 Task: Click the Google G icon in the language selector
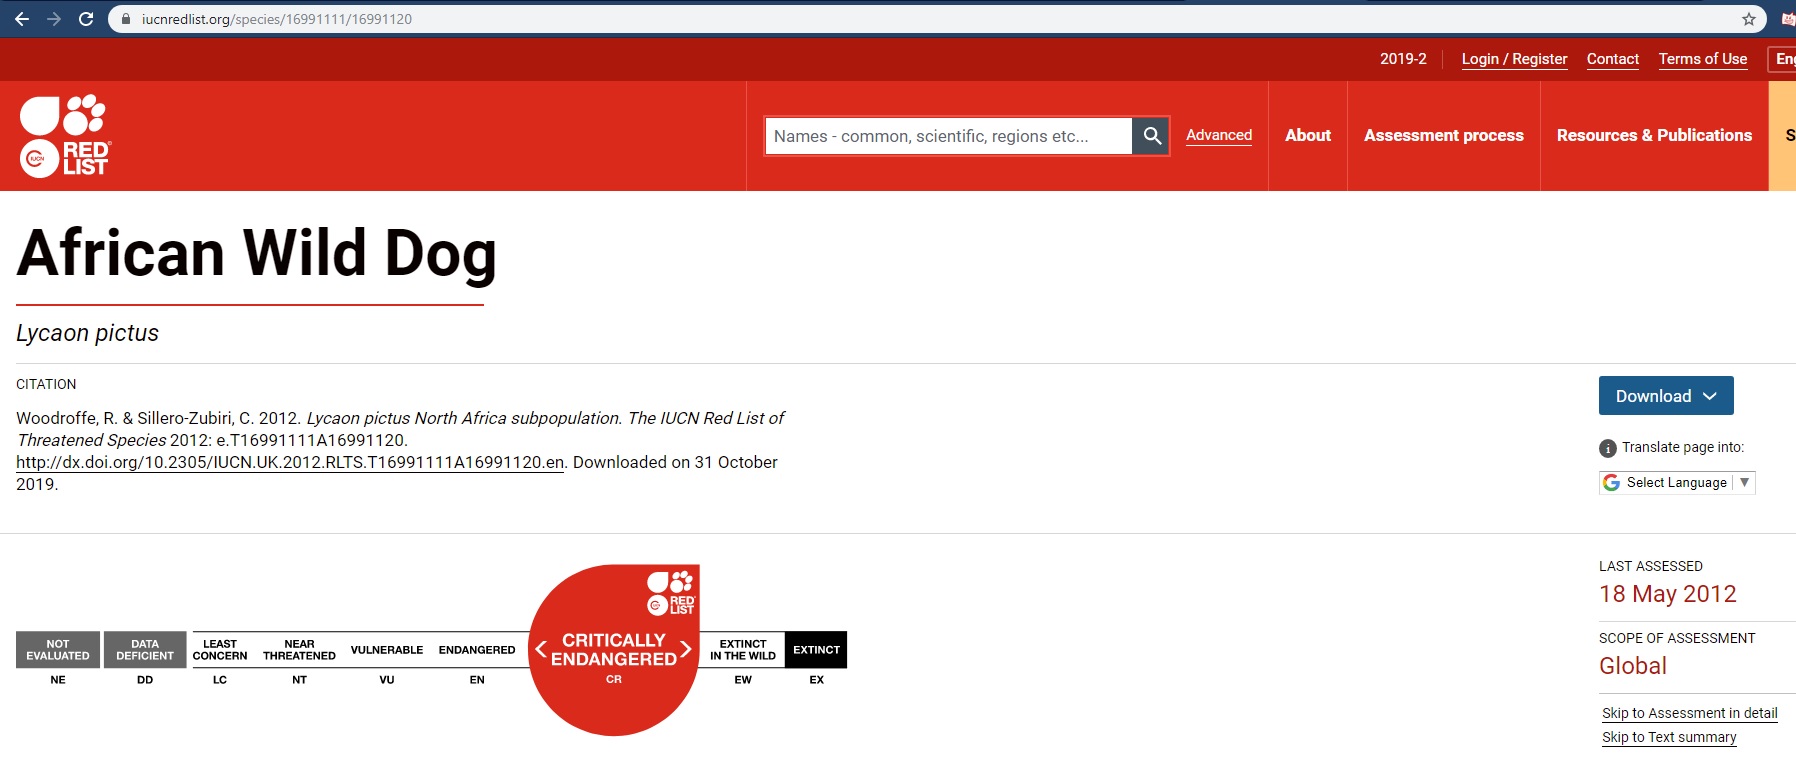click(x=1611, y=483)
